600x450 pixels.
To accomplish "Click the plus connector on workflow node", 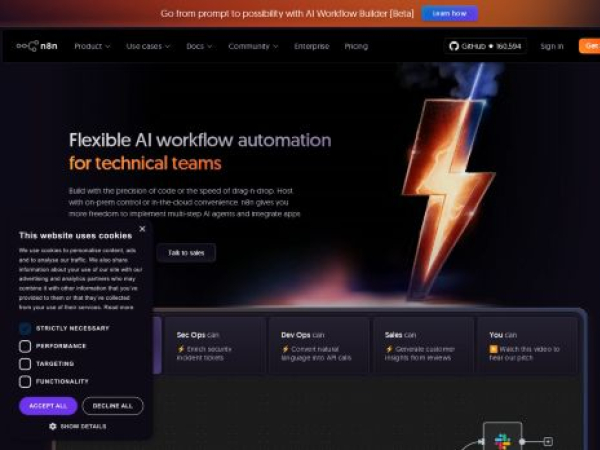I will 548,441.
